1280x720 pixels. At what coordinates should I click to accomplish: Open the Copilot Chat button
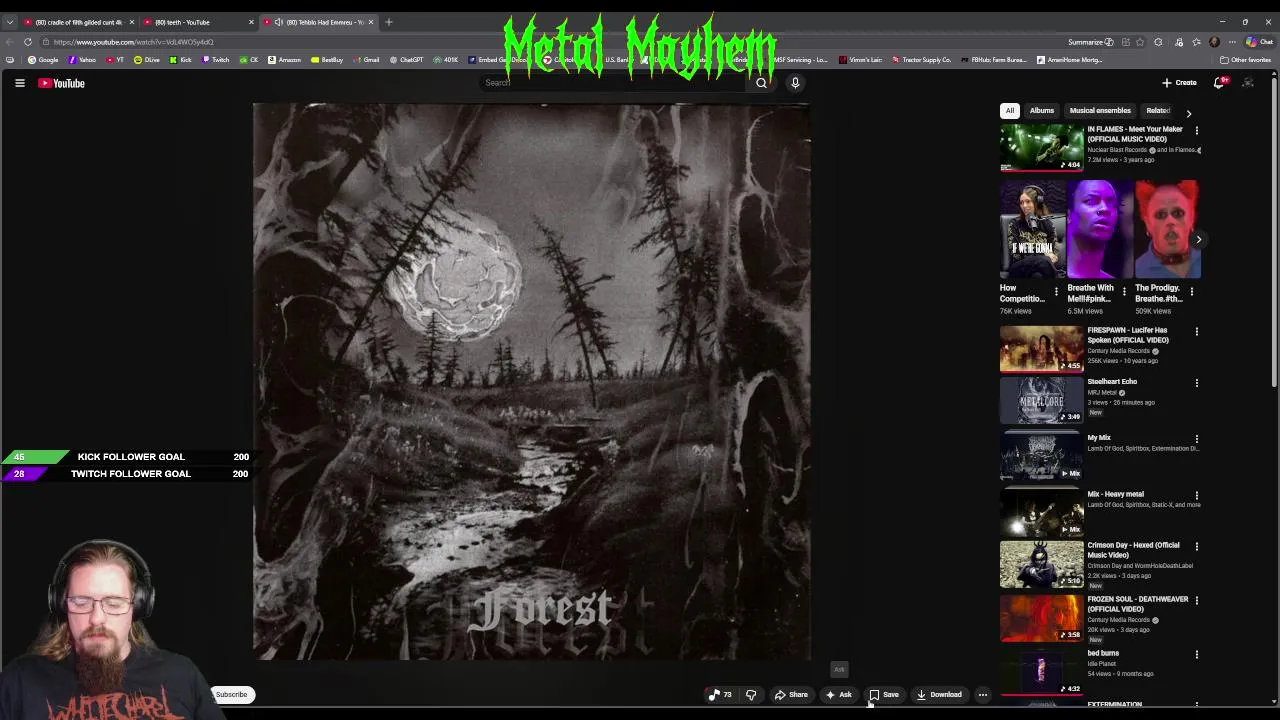coord(1260,42)
